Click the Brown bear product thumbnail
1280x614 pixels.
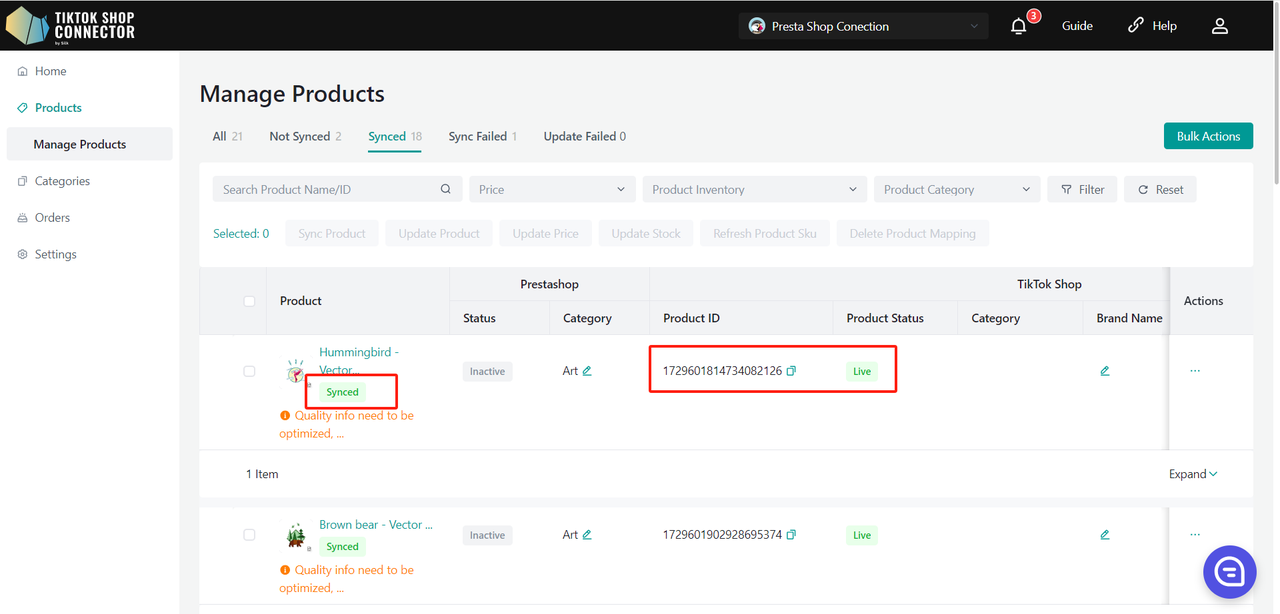tap(296, 536)
